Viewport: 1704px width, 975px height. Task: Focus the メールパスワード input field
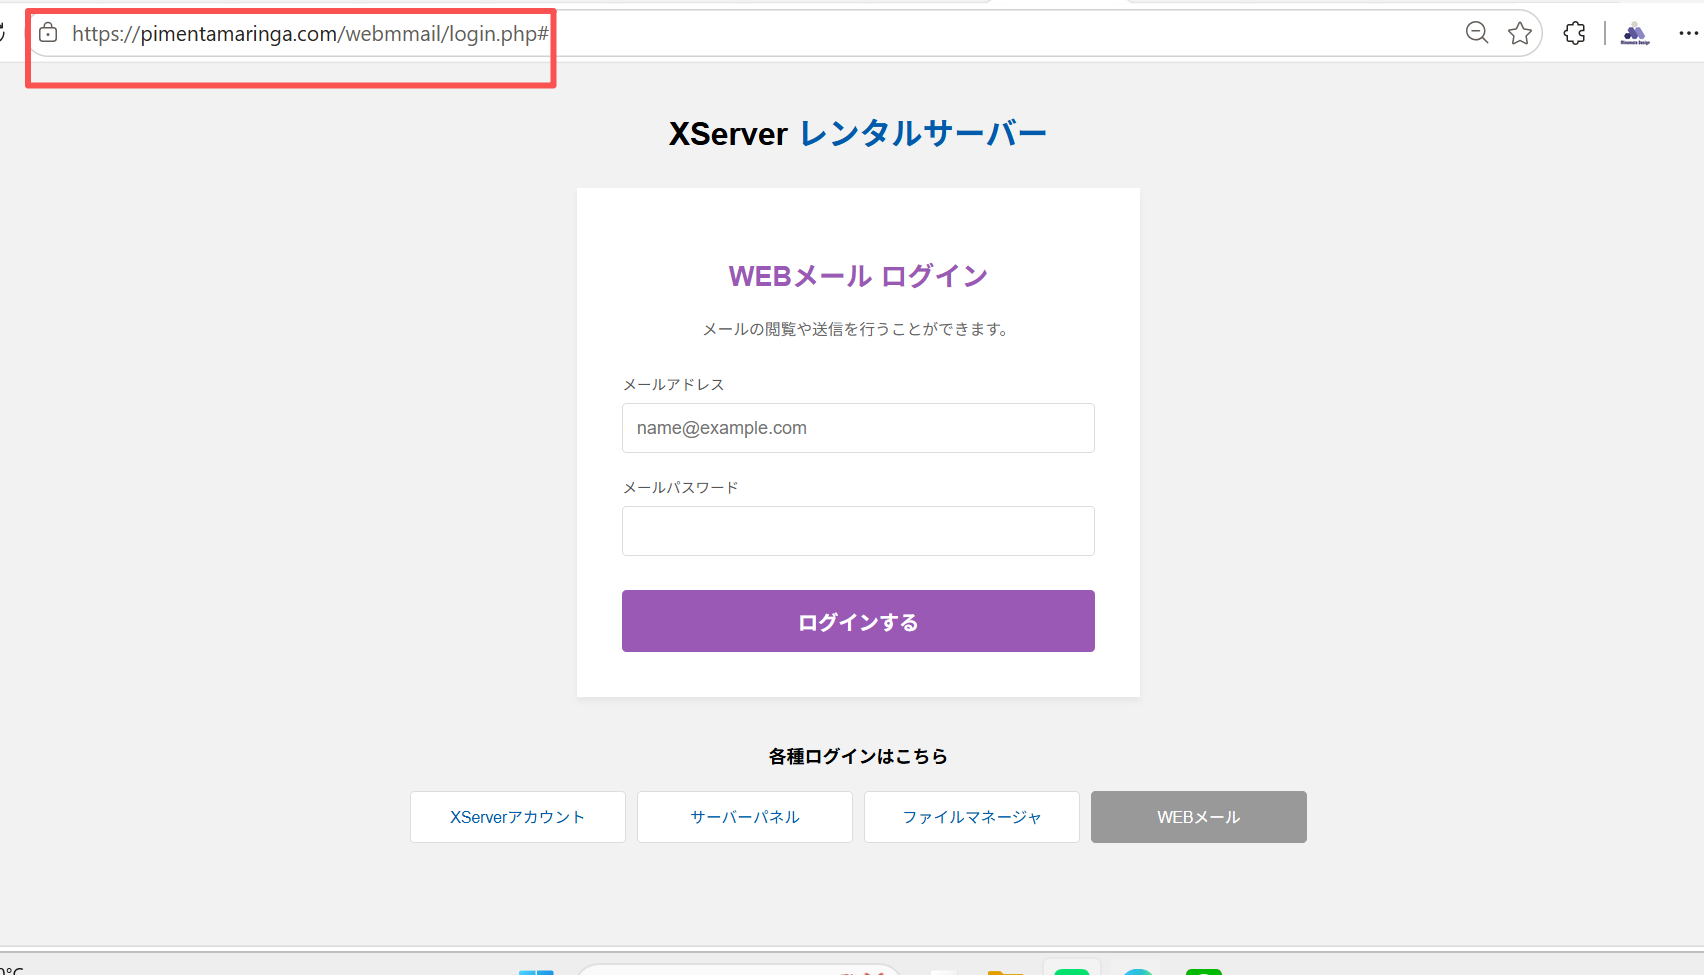click(x=858, y=531)
